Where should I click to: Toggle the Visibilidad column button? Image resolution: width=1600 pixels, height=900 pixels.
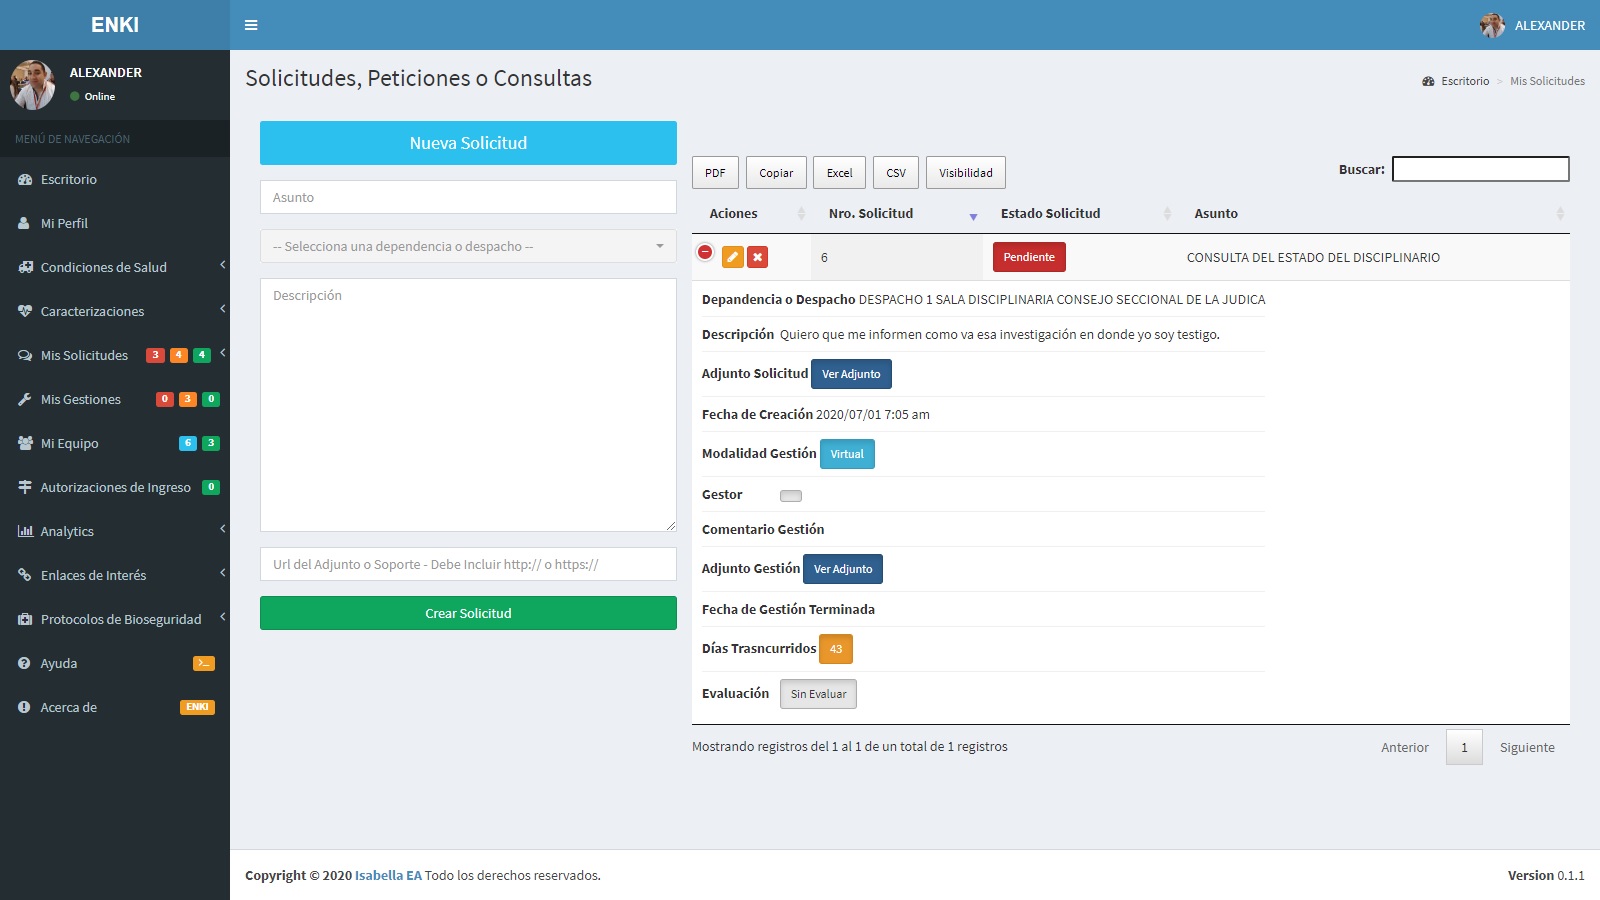tap(965, 173)
